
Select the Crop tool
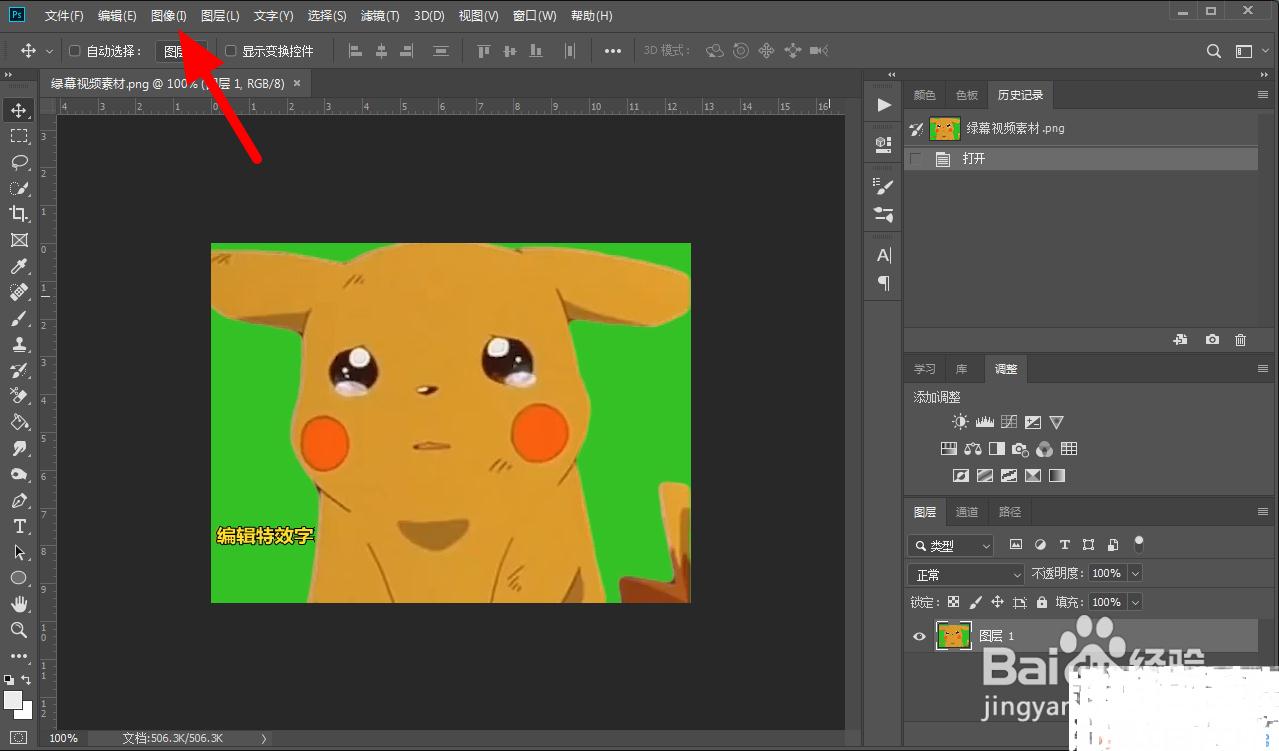point(19,214)
